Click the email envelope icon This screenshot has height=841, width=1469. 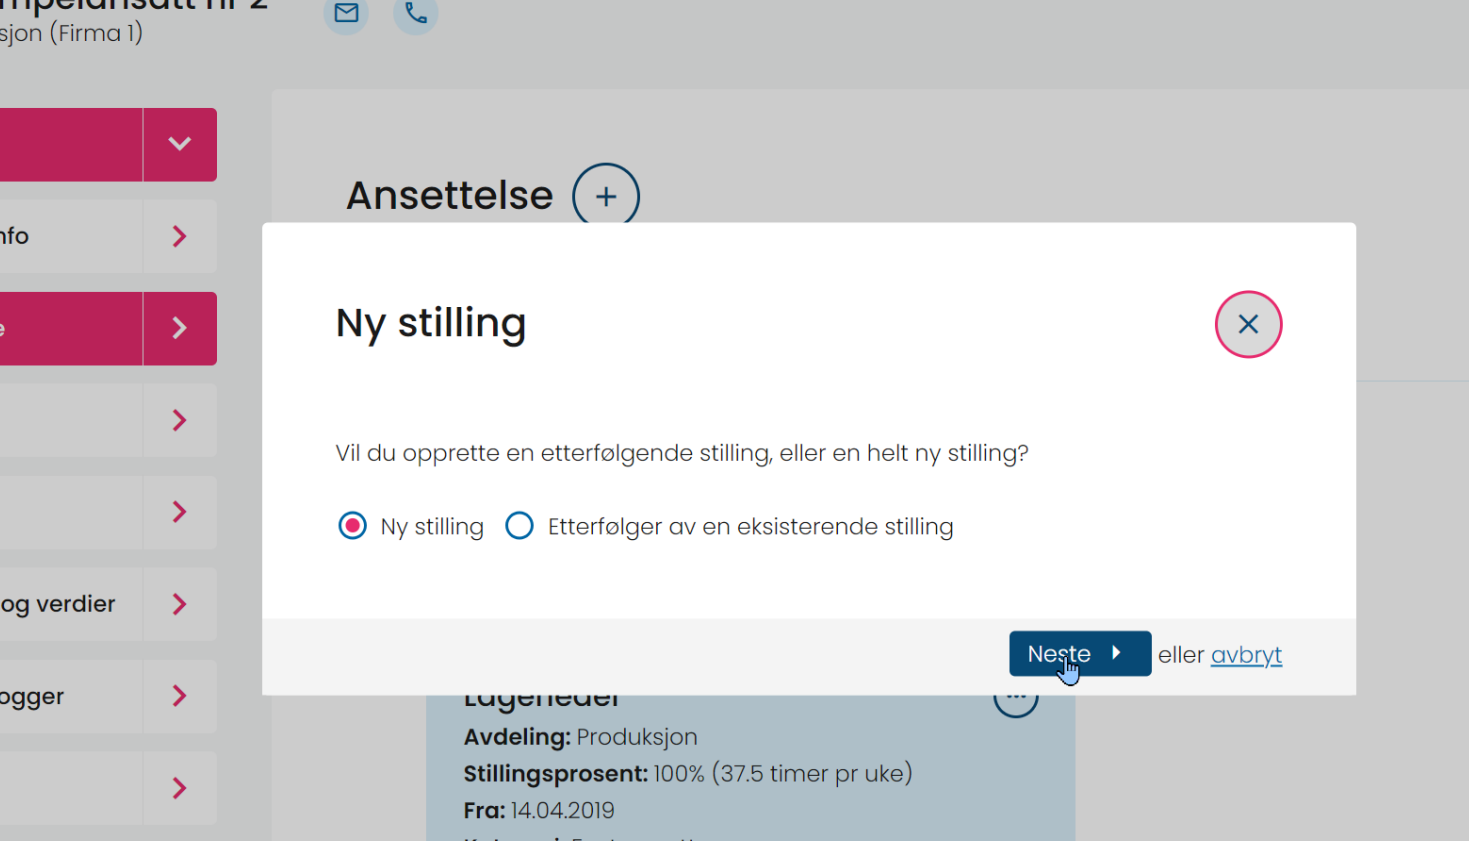coord(346,13)
